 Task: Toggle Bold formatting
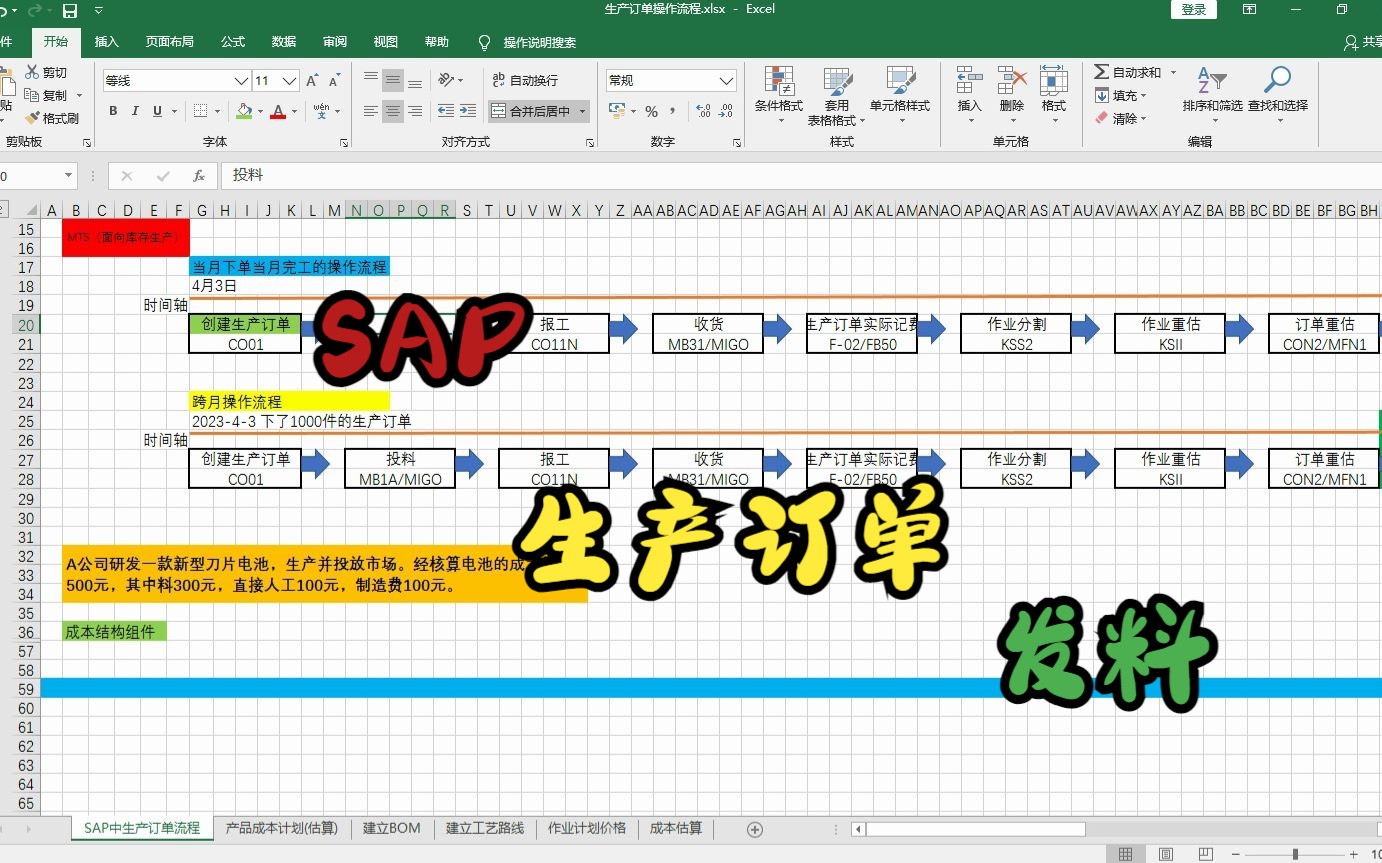(x=113, y=111)
